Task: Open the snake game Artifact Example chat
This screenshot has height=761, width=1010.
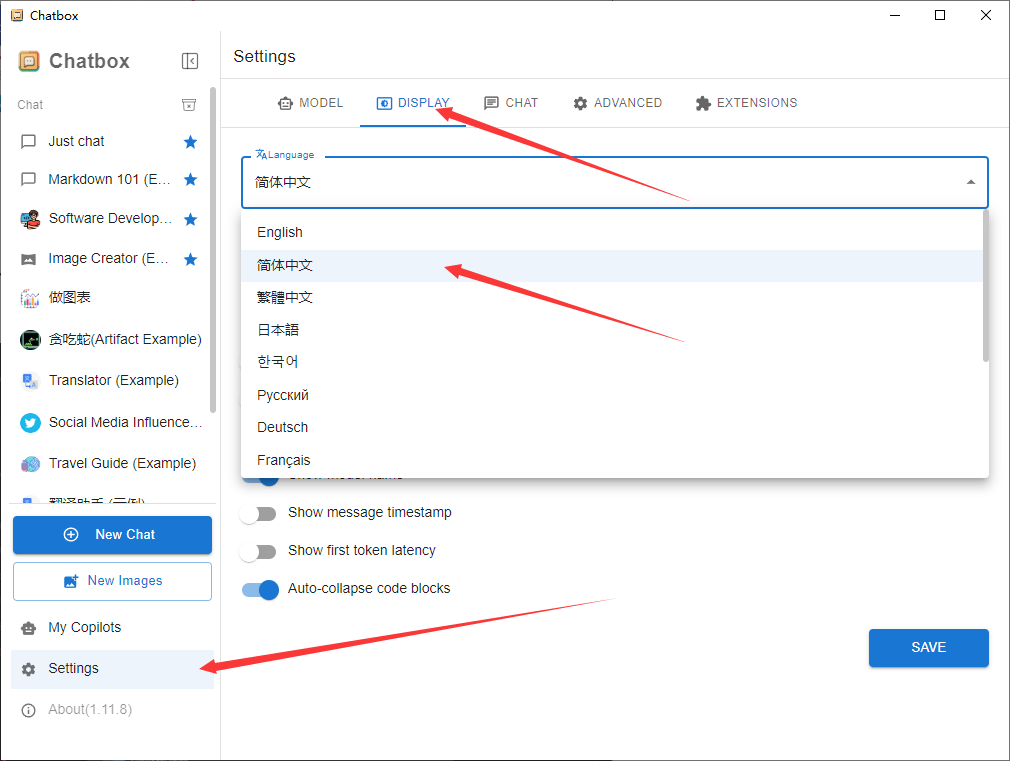Action: click(124, 340)
